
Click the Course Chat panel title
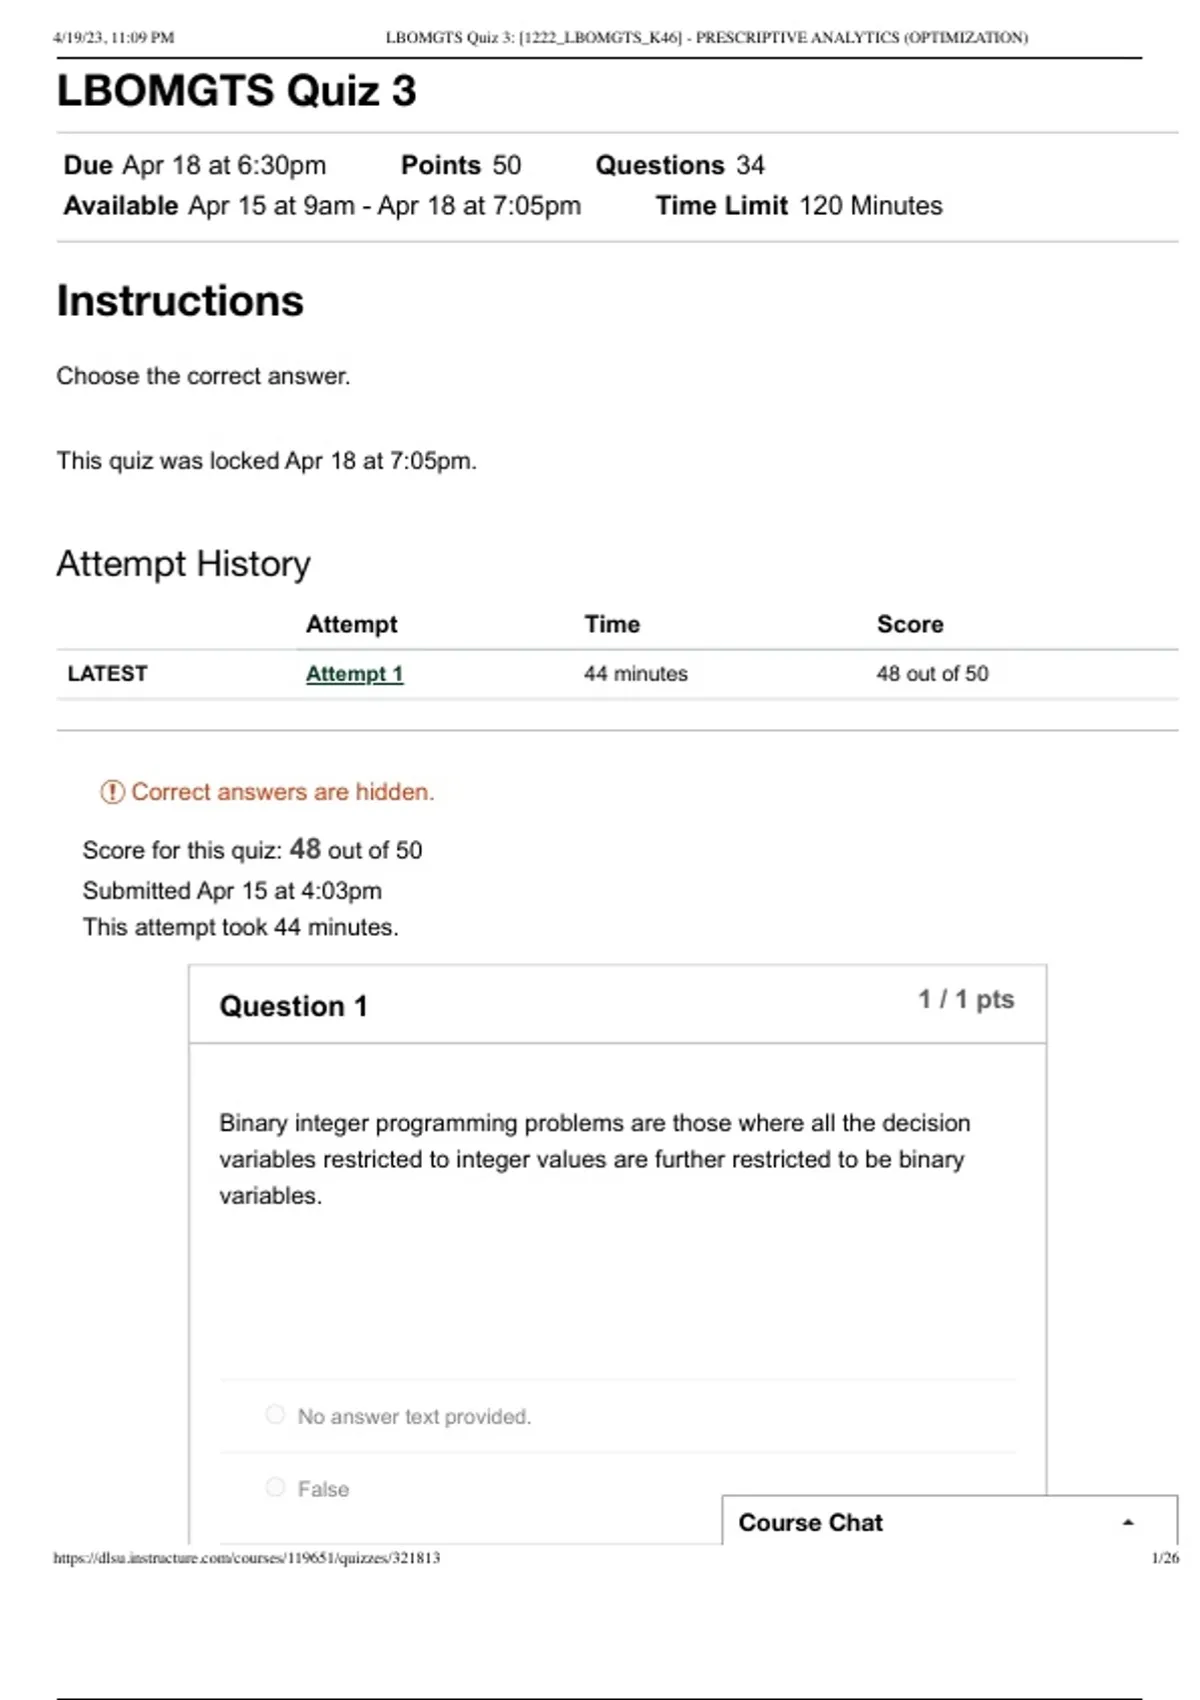(x=810, y=1522)
